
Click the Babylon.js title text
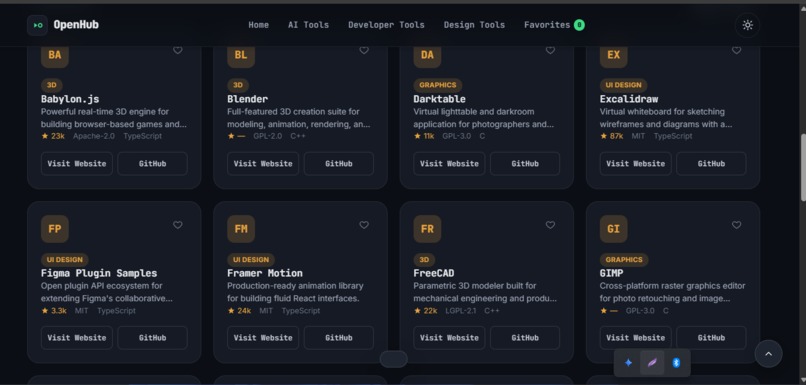(70, 99)
